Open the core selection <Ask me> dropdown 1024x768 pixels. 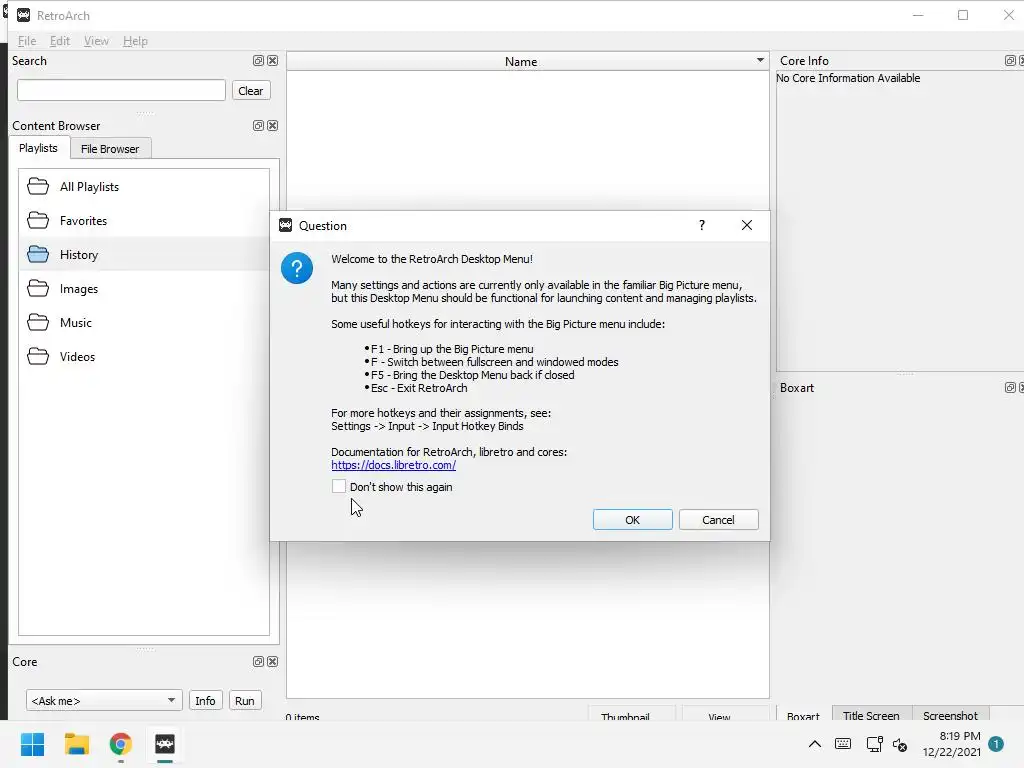tap(103, 701)
